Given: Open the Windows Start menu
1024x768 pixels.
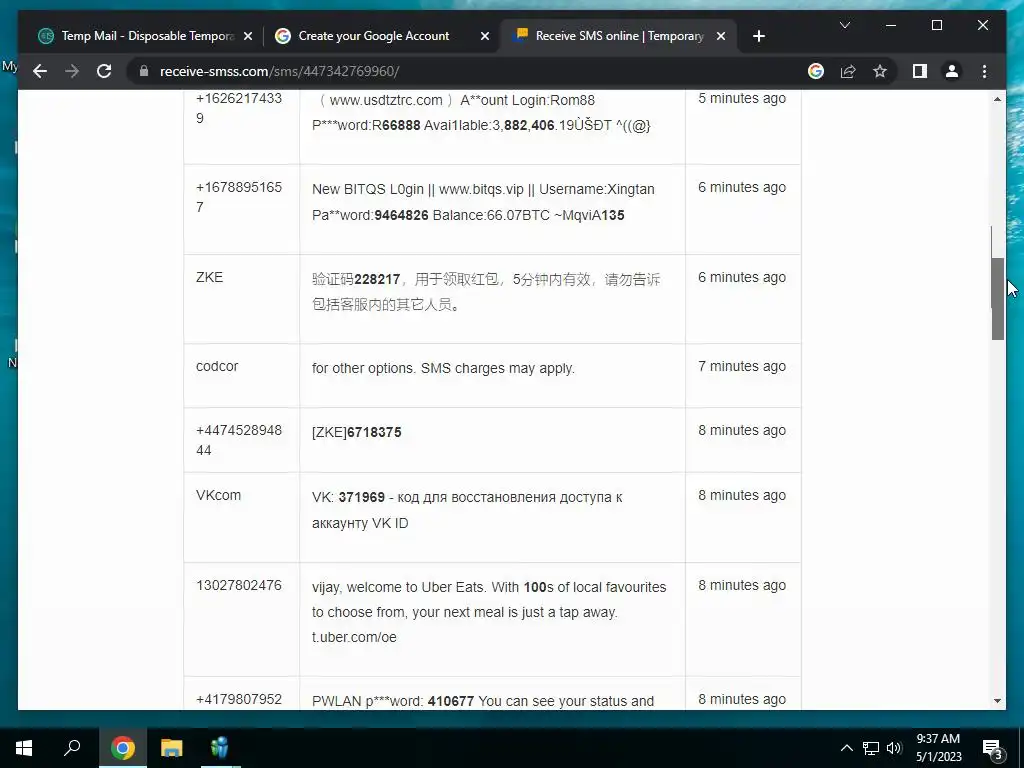Looking at the screenshot, I should click(x=24, y=748).
